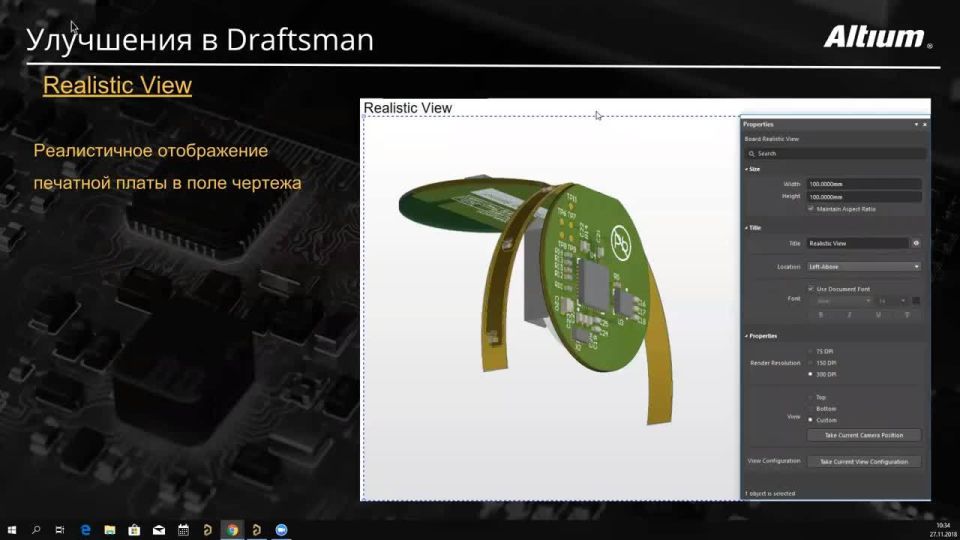Click the Realistic View heading link
Image resolution: width=960 pixels, height=540 pixels.
point(117,85)
